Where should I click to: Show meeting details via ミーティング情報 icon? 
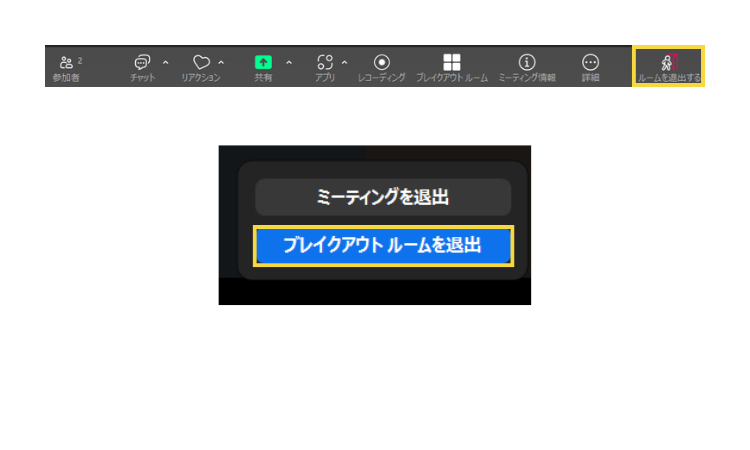coord(527,62)
